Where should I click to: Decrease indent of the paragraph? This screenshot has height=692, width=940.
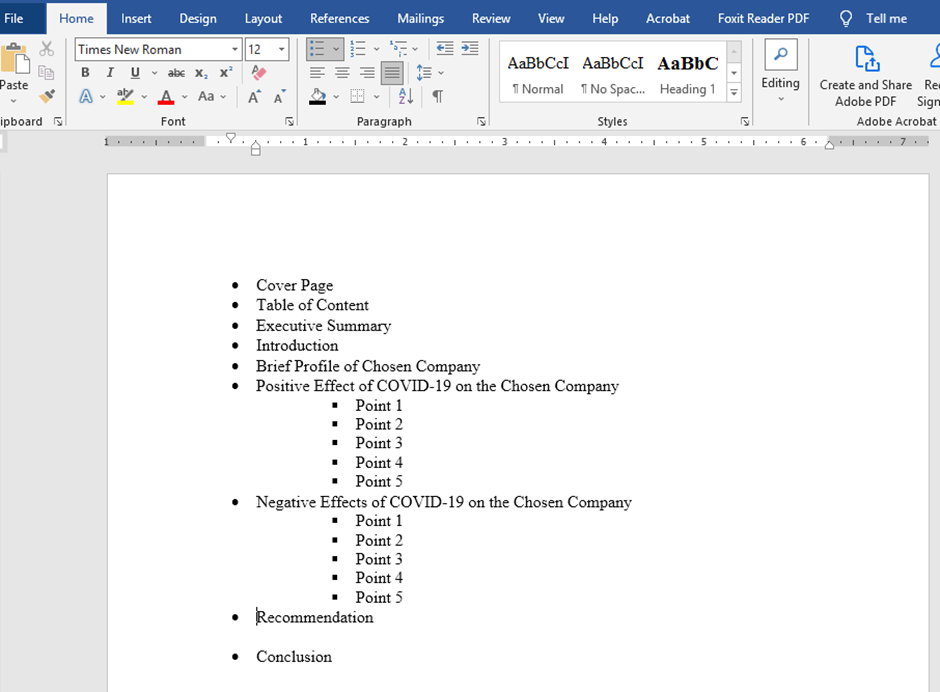(x=445, y=49)
